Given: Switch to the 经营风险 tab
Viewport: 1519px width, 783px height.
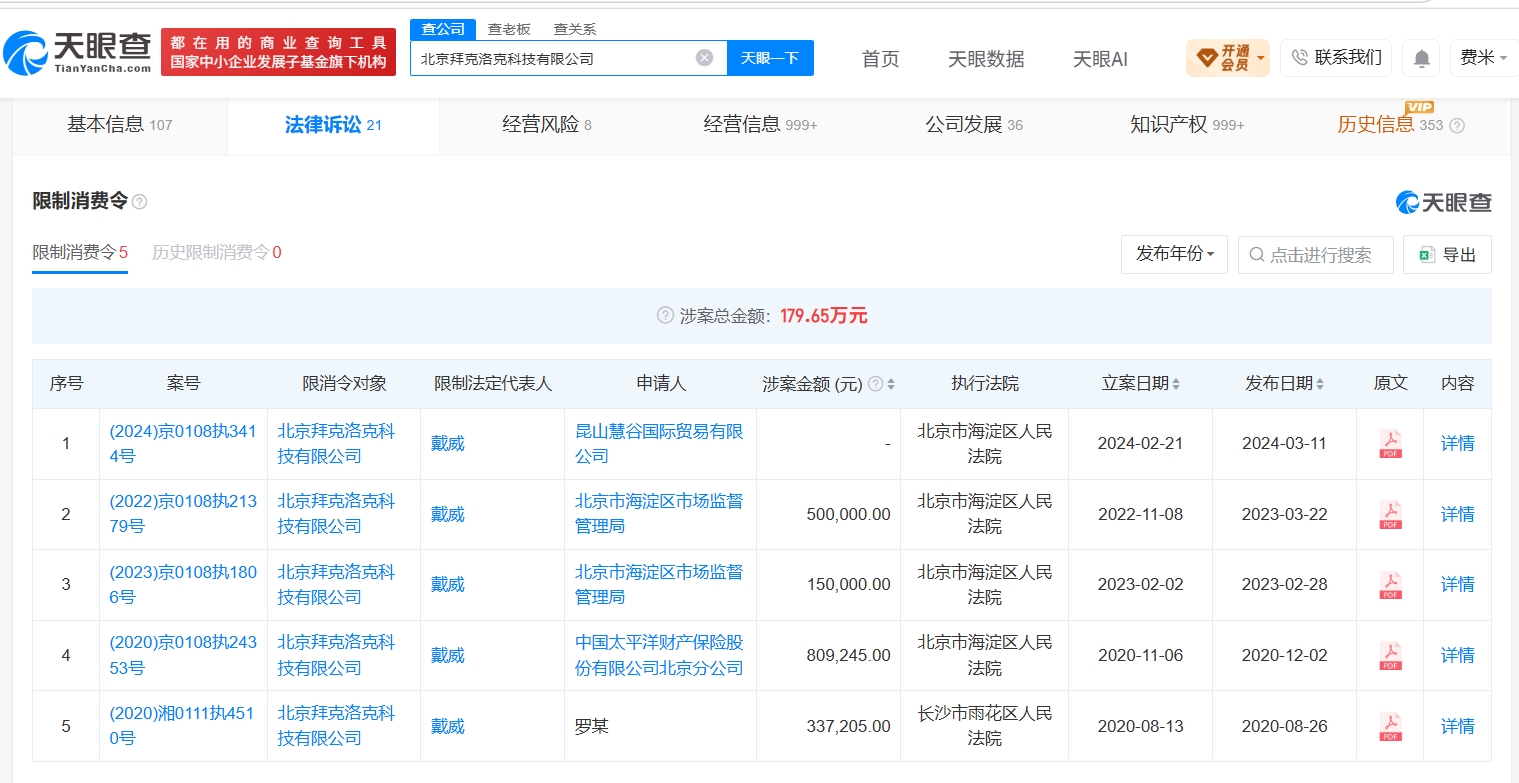Looking at the screenshot, I should [x=547, y=125].
